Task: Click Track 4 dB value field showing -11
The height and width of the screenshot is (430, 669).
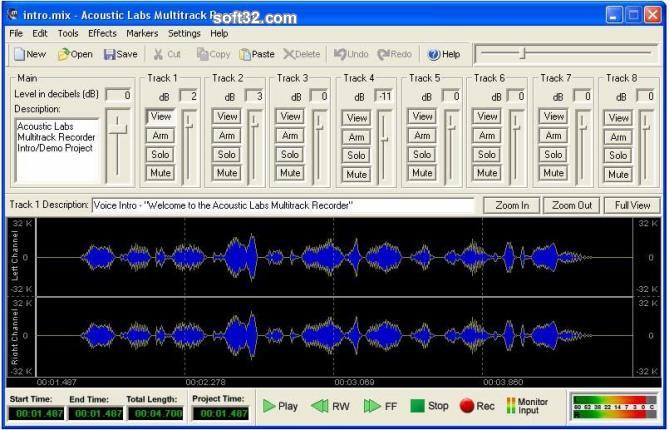Action: (x=384, y=96)
